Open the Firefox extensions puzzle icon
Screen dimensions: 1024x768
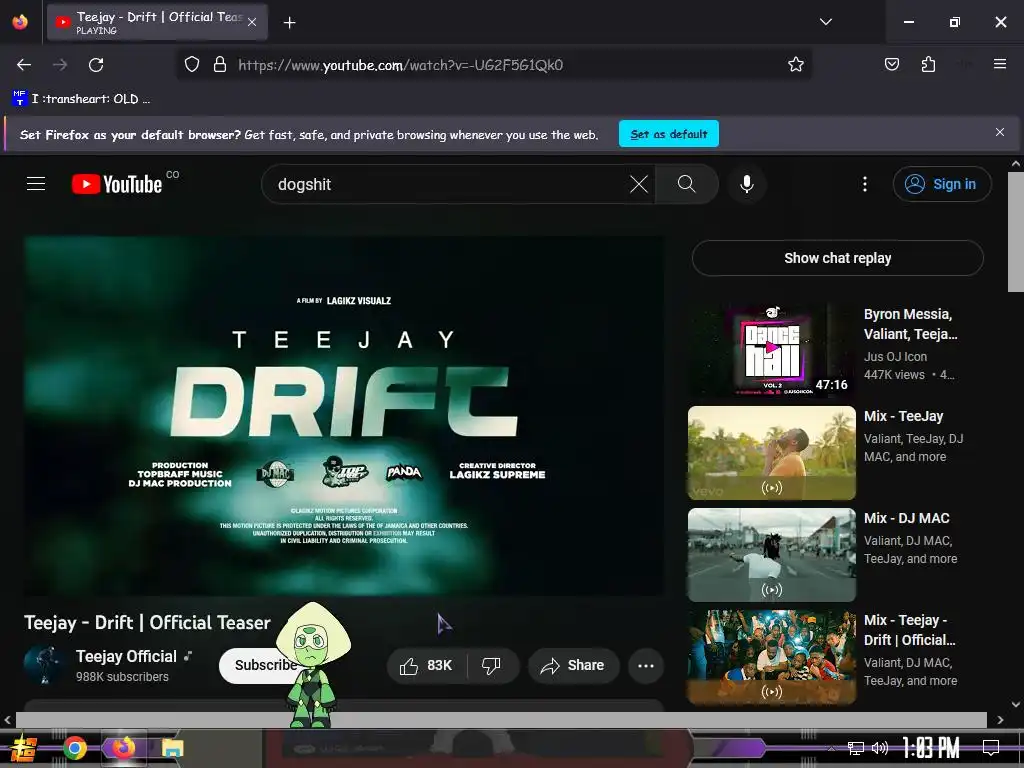tap(928, 65)
